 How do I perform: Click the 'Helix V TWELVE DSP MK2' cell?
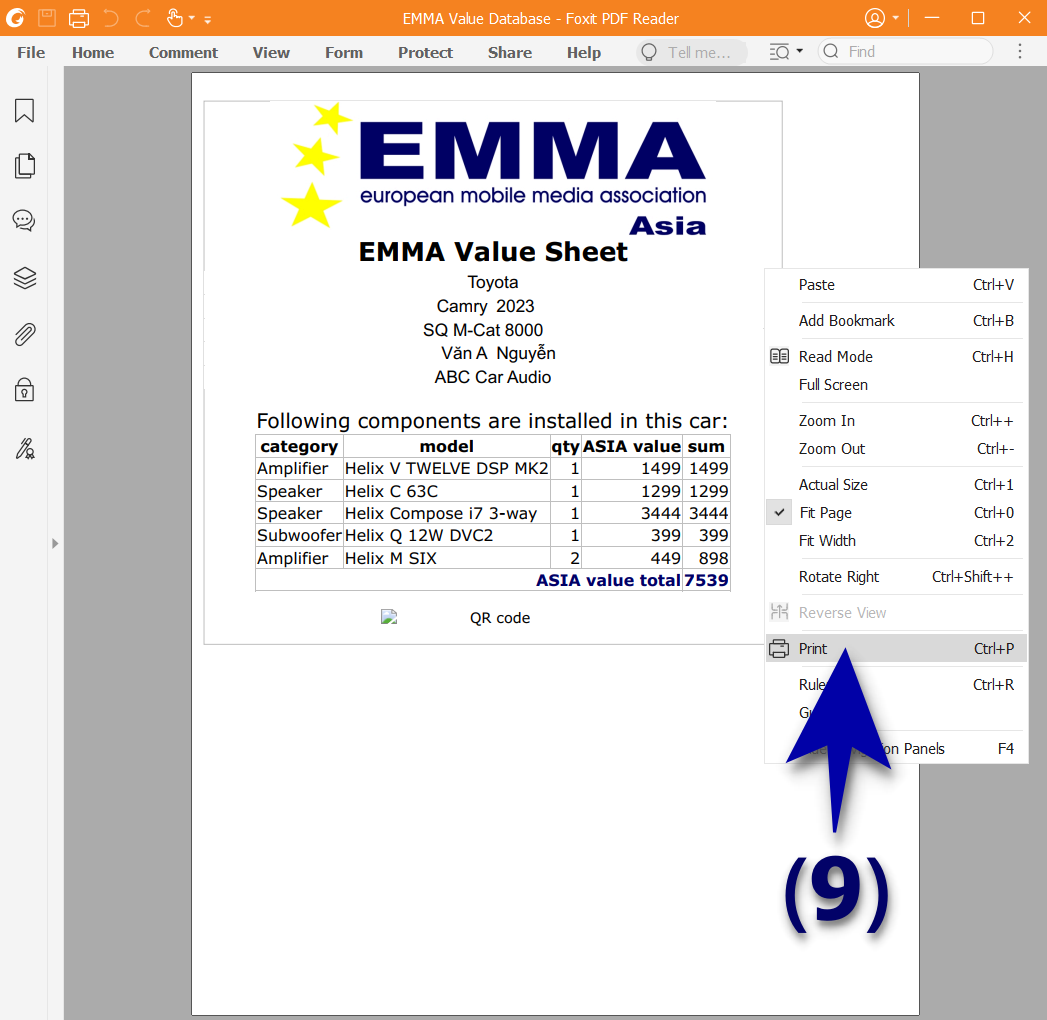pyautogui.click(x=447, y=469)
